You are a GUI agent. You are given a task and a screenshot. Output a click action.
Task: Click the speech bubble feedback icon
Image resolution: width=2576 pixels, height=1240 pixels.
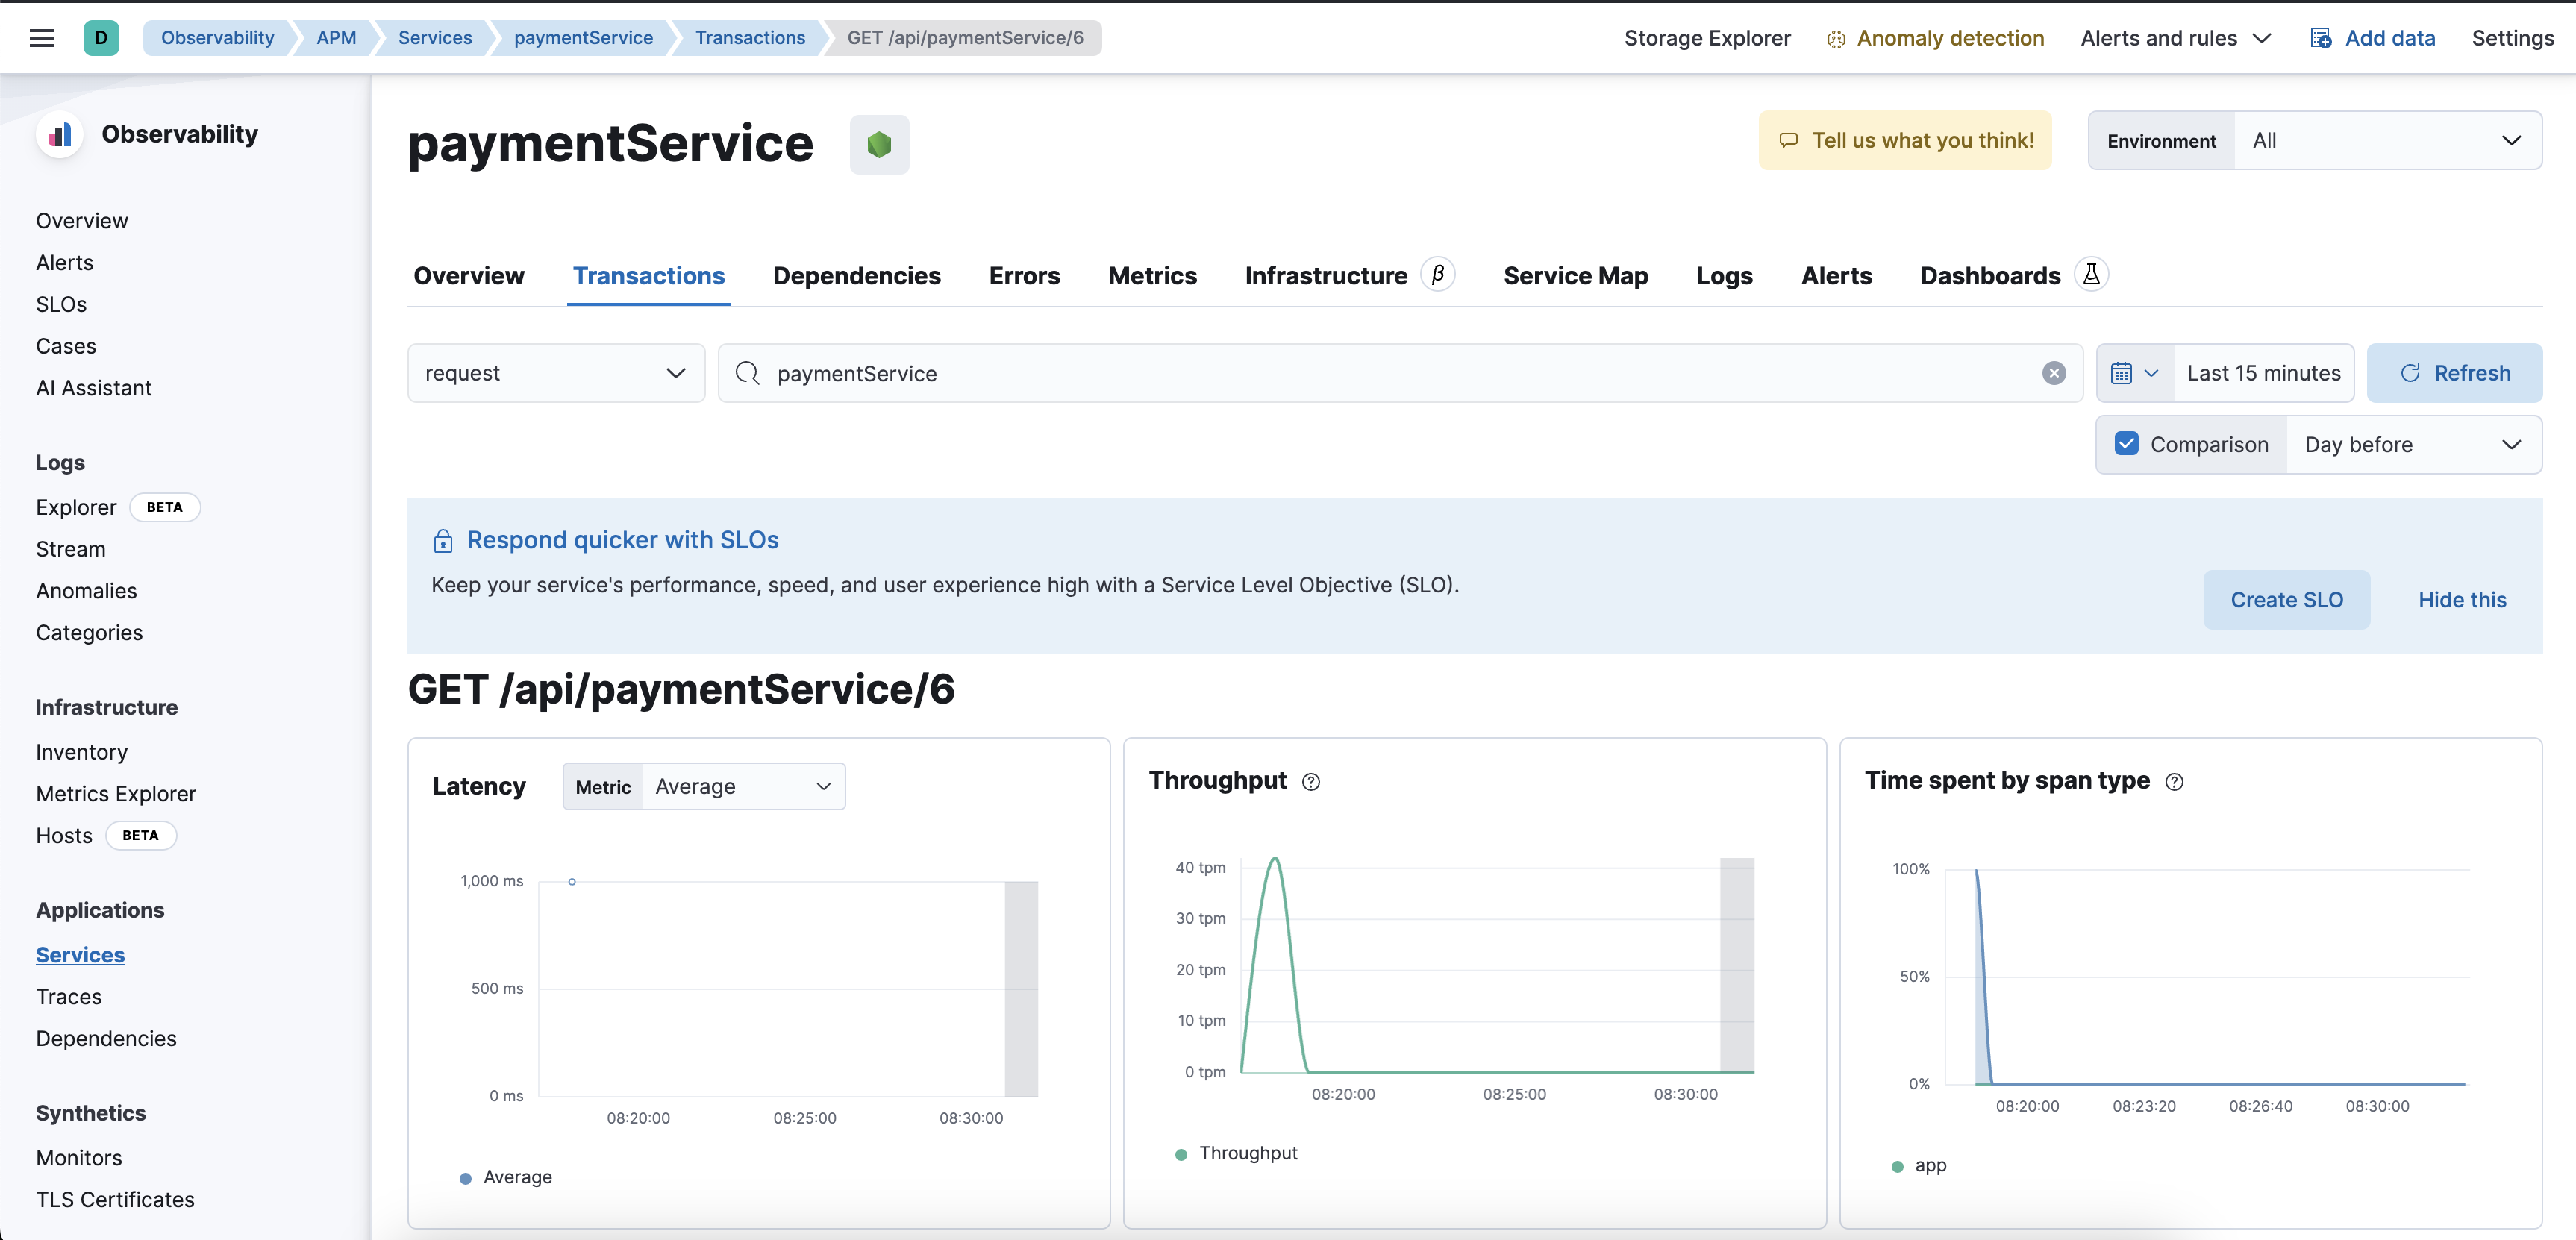click(1788, 141)
